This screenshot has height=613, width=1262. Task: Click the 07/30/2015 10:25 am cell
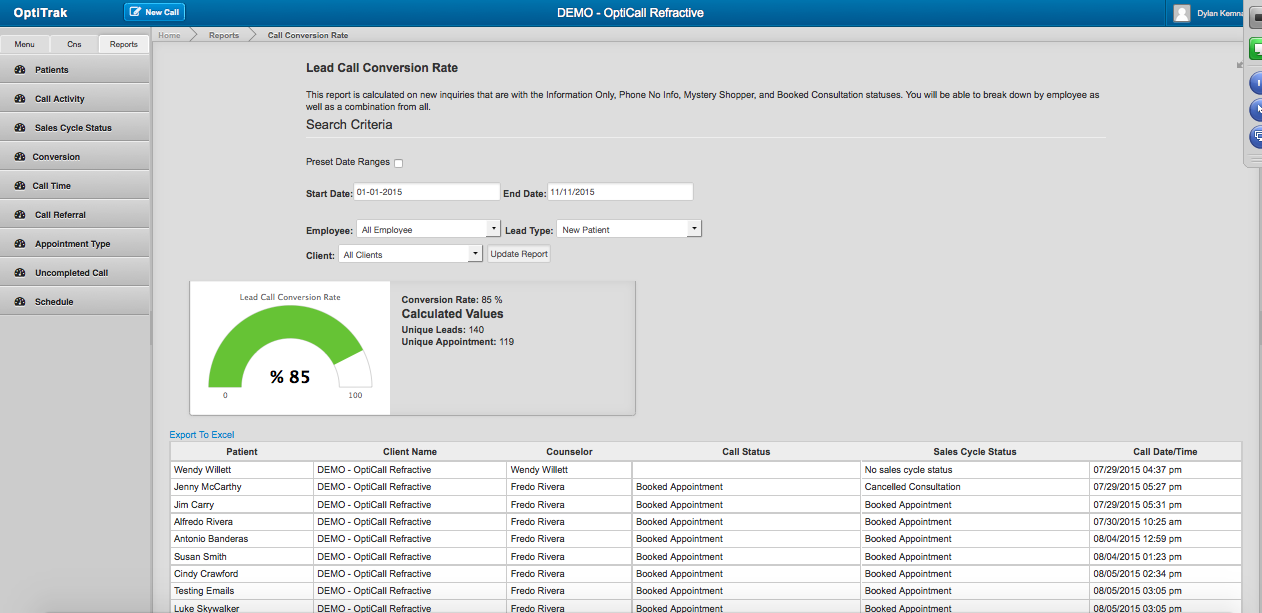coord(1165,522)
